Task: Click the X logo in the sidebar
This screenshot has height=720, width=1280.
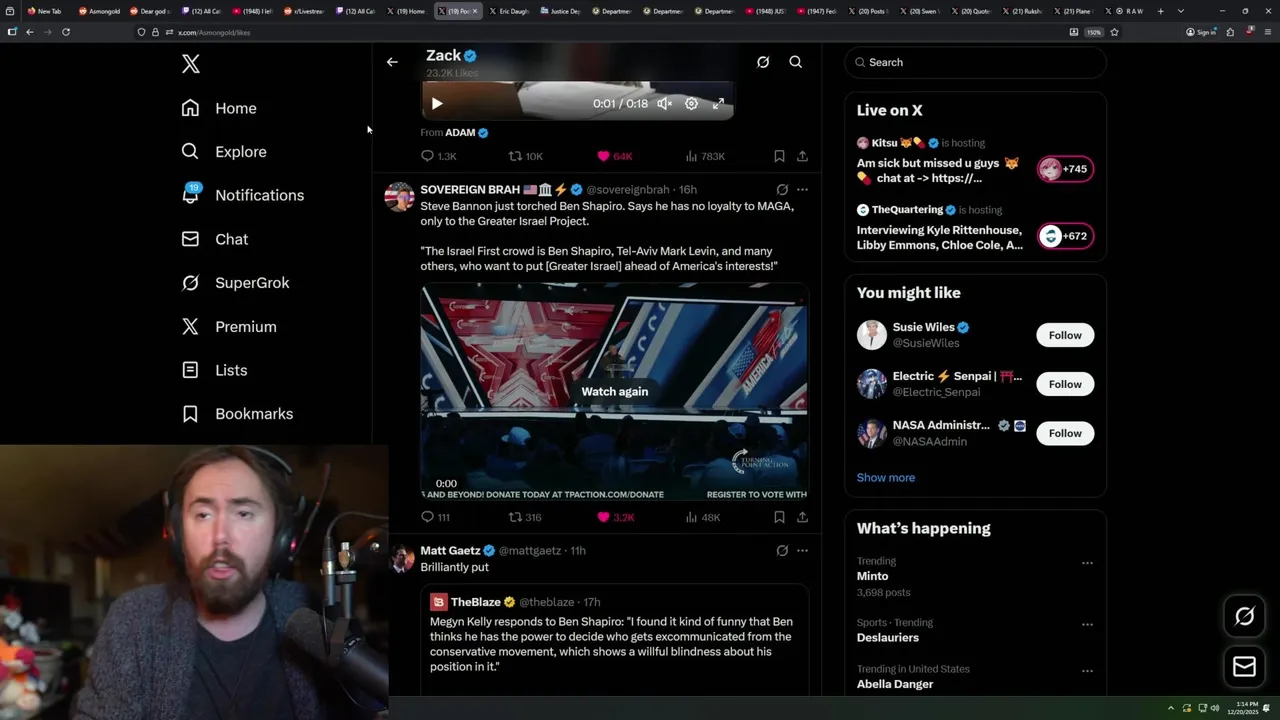Action: click(x=190, y=64)
